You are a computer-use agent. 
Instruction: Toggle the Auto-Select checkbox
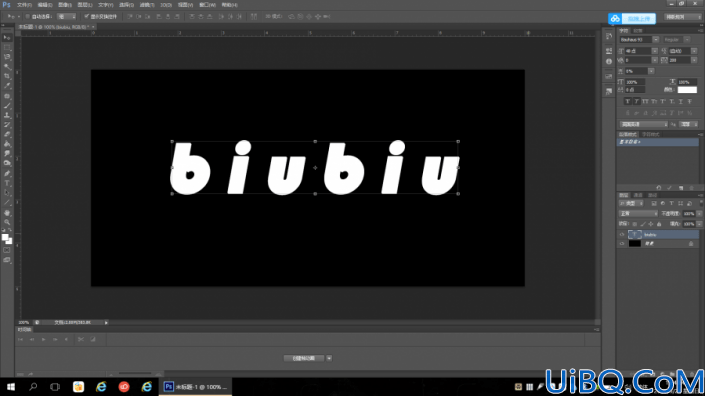tap(27, 17)
